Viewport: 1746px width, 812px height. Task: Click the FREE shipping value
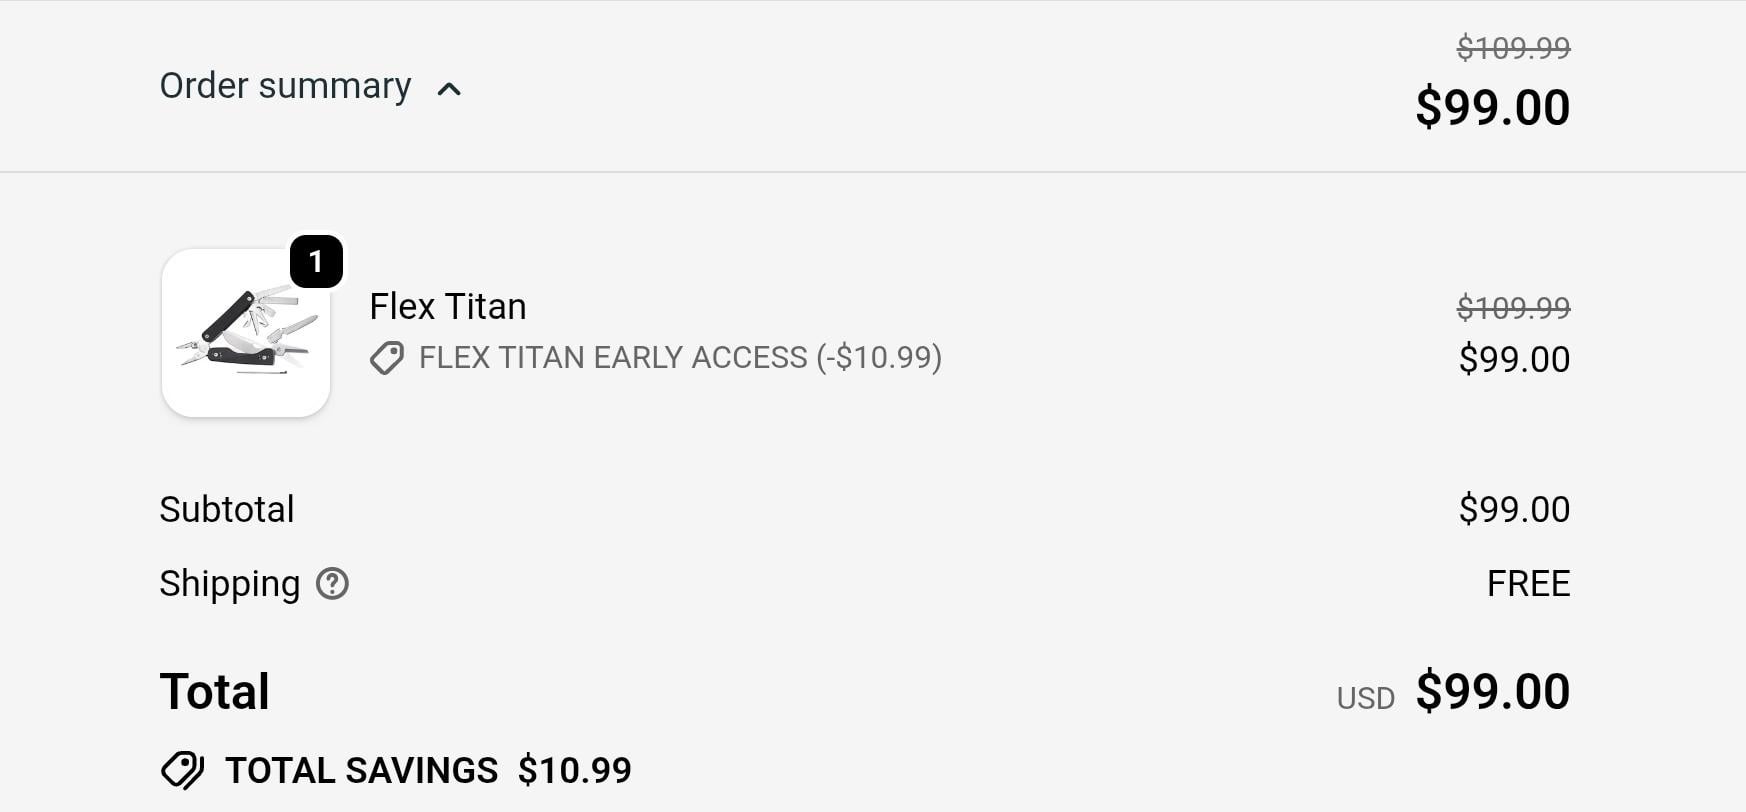(1527, 583)
